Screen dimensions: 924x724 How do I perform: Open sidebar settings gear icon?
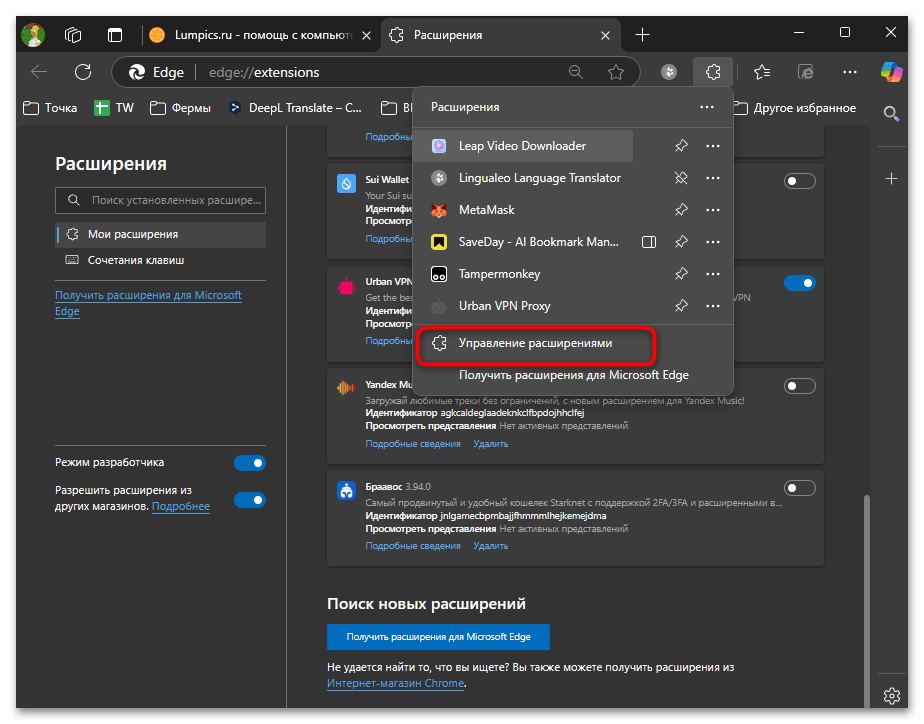(x=892, y=696)
